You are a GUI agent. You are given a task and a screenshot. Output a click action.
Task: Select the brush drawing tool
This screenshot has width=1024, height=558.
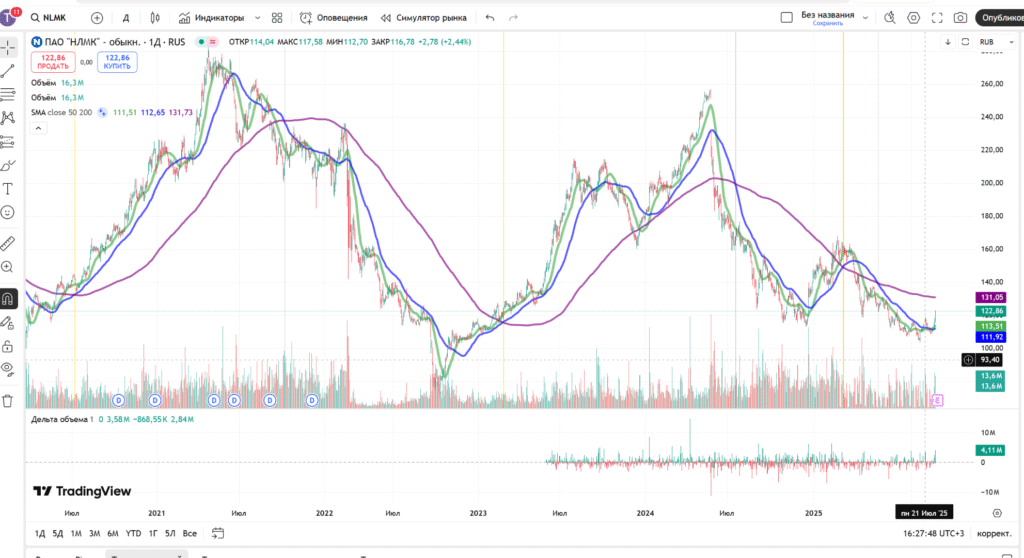(x=8, y=165)
